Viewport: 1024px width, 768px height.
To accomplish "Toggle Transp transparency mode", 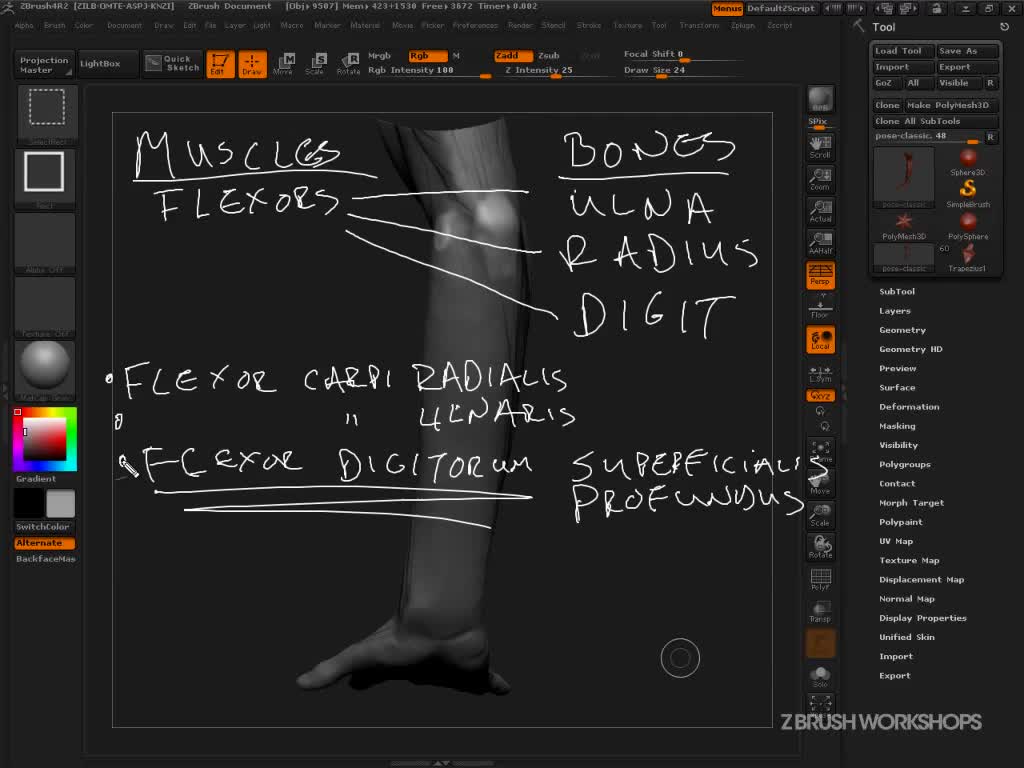I will (820, 611).
